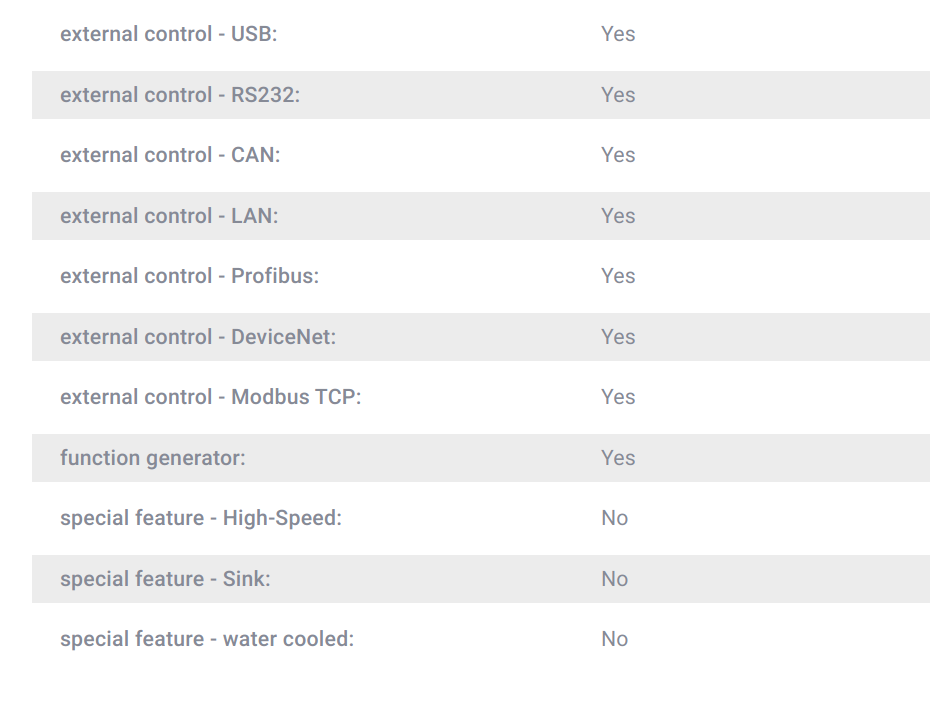Select the Yes value for function generator
The image size is (930, 701).
click(x=618, y=458)
